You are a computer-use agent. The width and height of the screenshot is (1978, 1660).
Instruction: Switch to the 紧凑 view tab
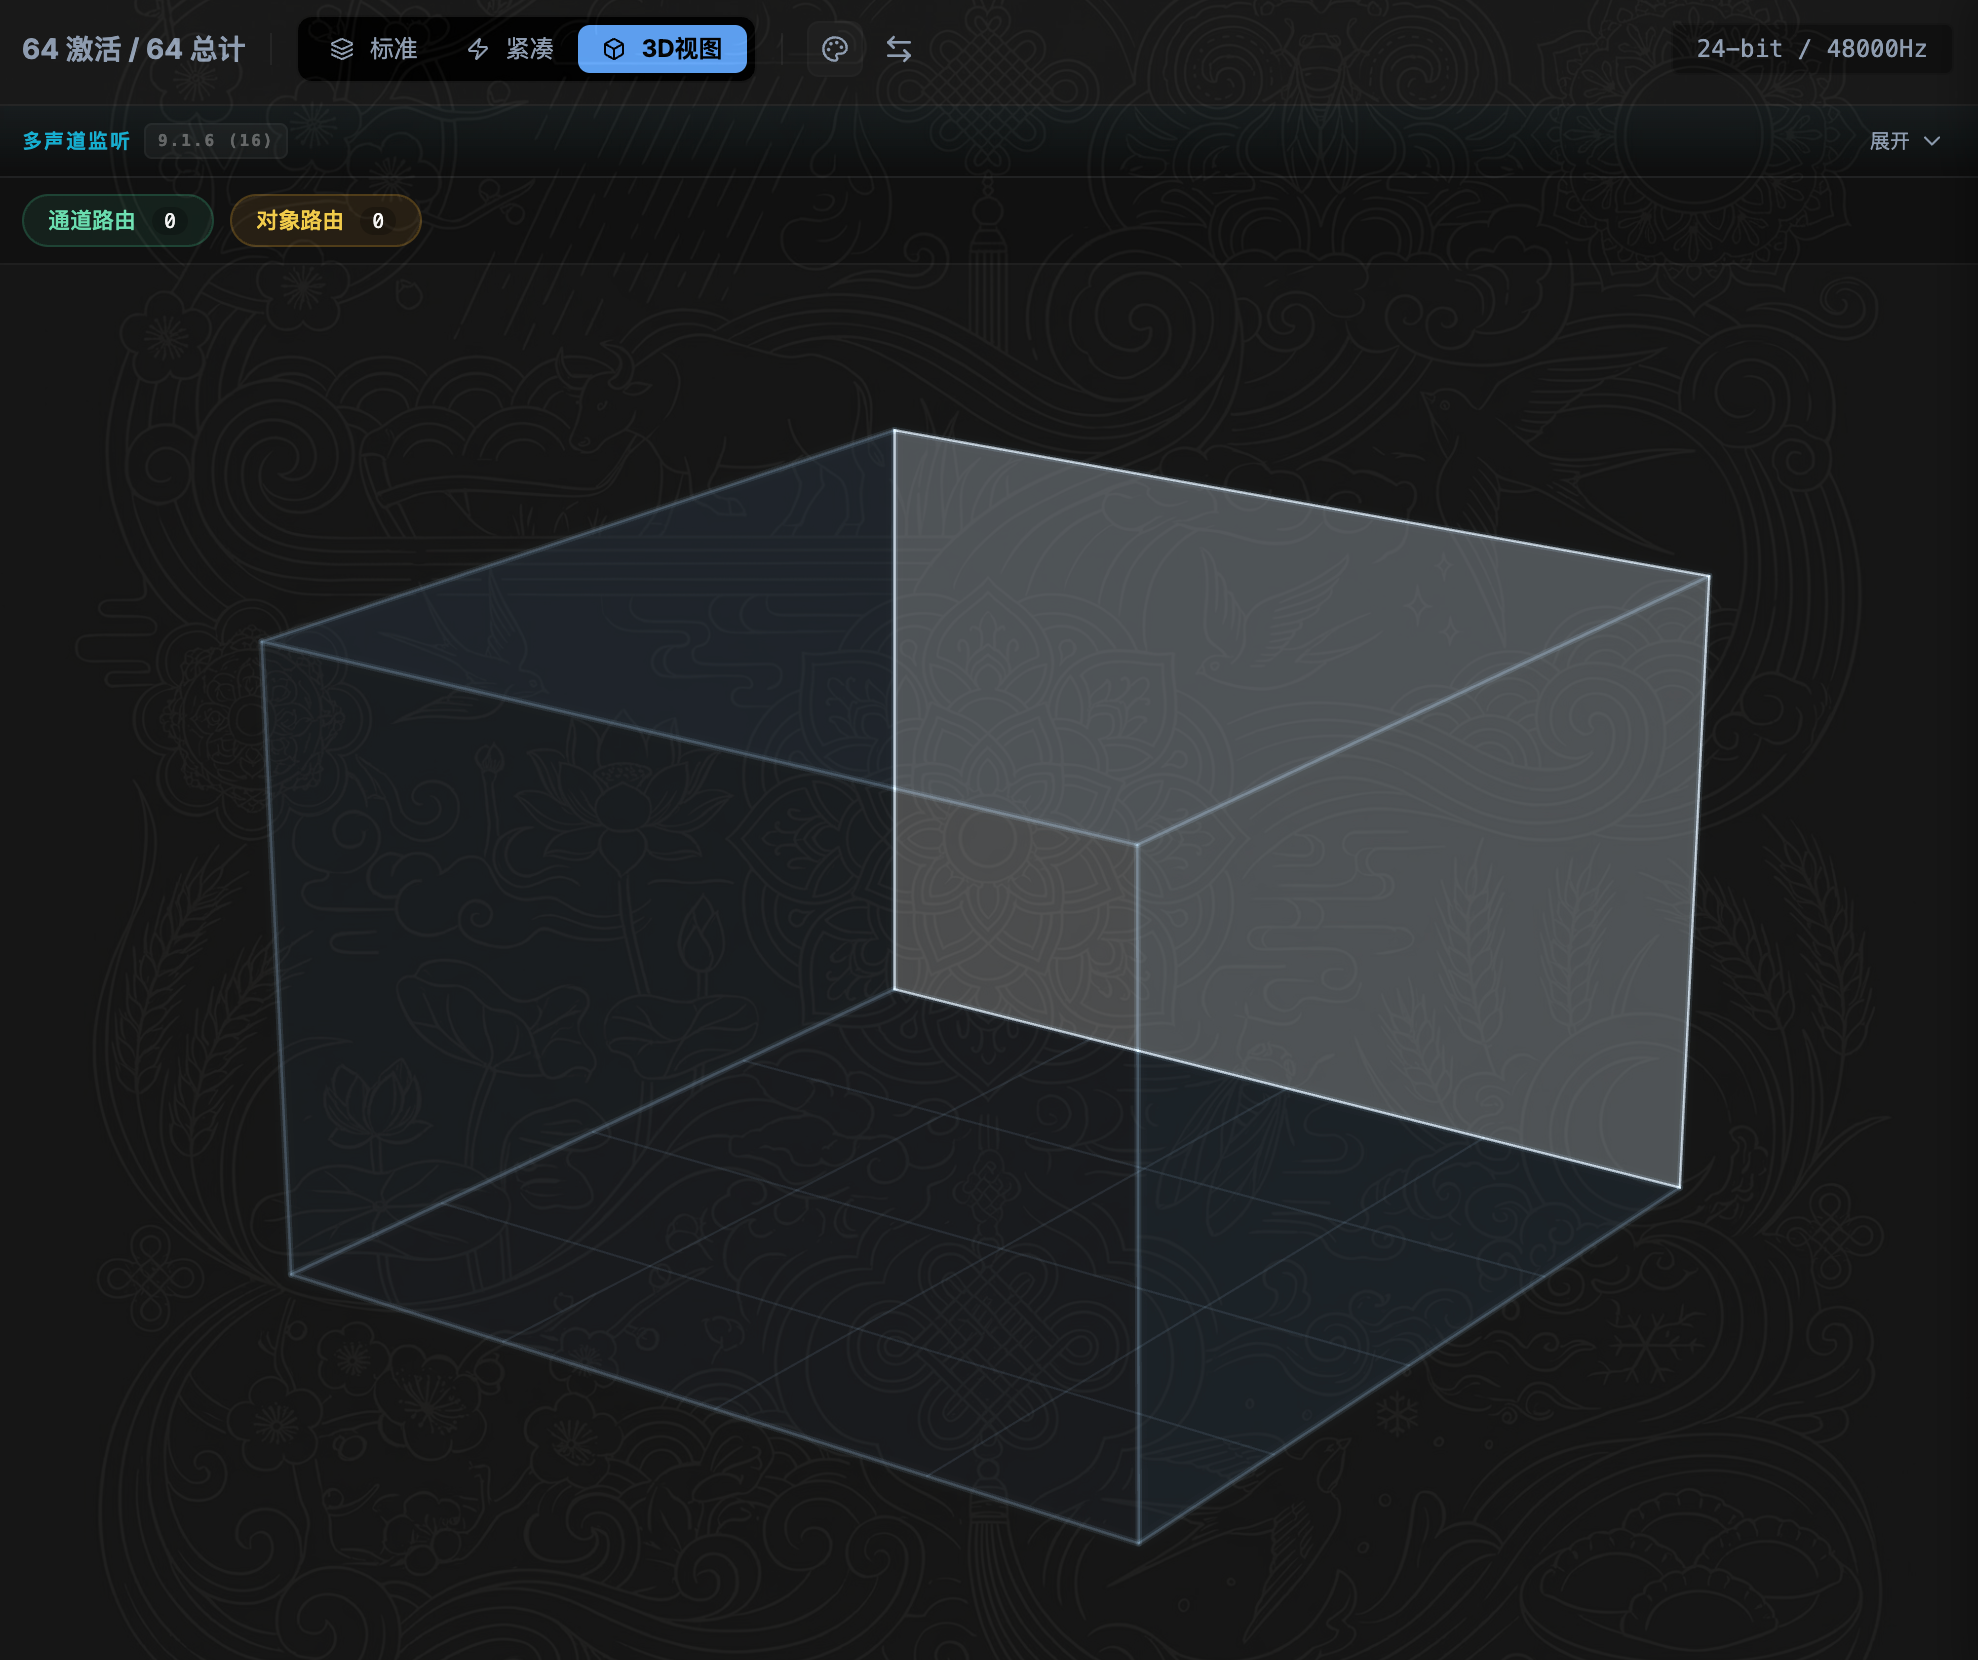point(510,49)
